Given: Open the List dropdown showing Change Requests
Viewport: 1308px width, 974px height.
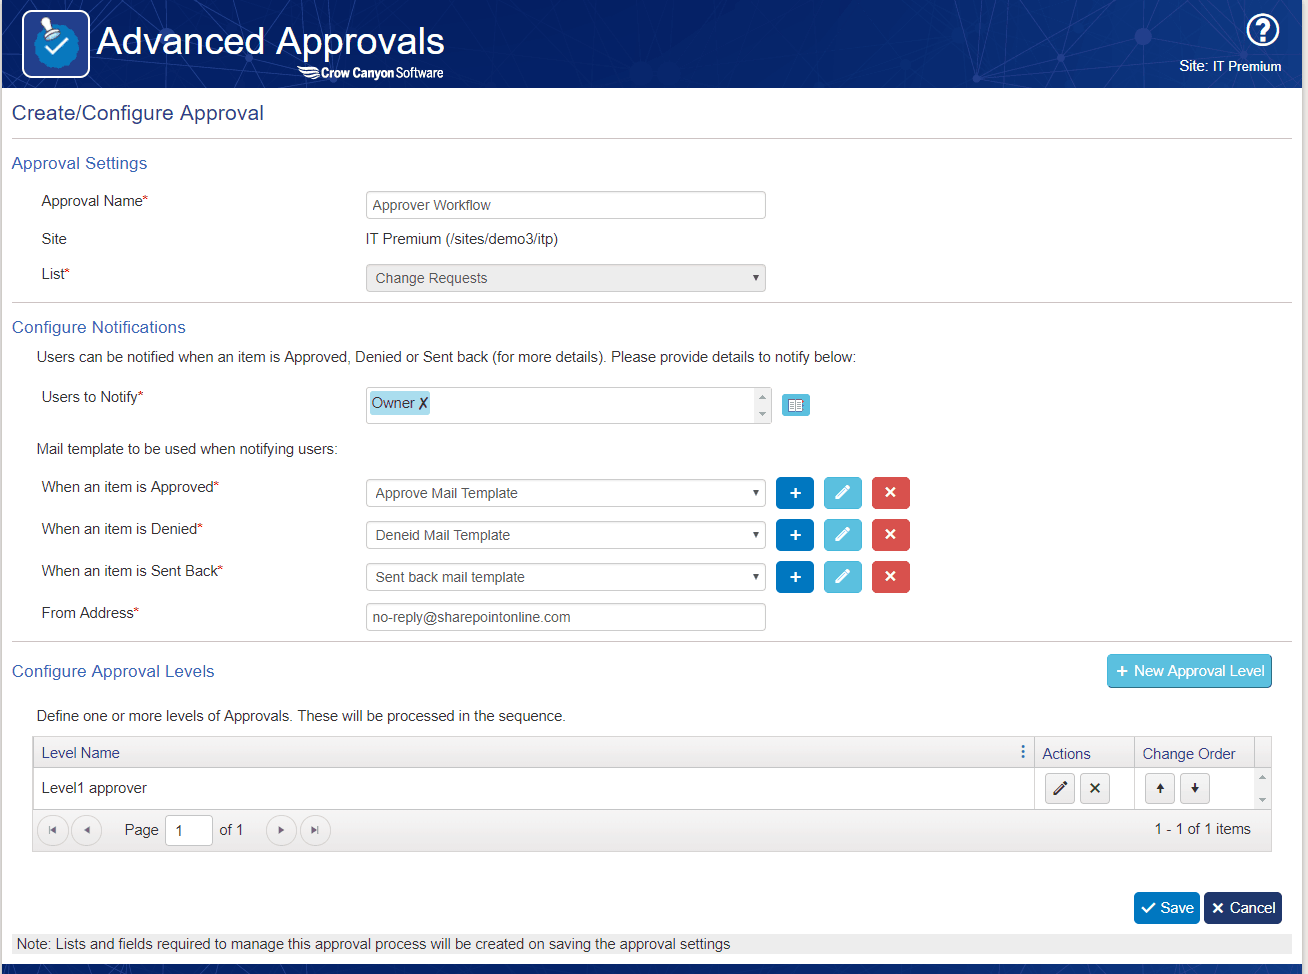Looking at the screenshot, I should (566, 278).
